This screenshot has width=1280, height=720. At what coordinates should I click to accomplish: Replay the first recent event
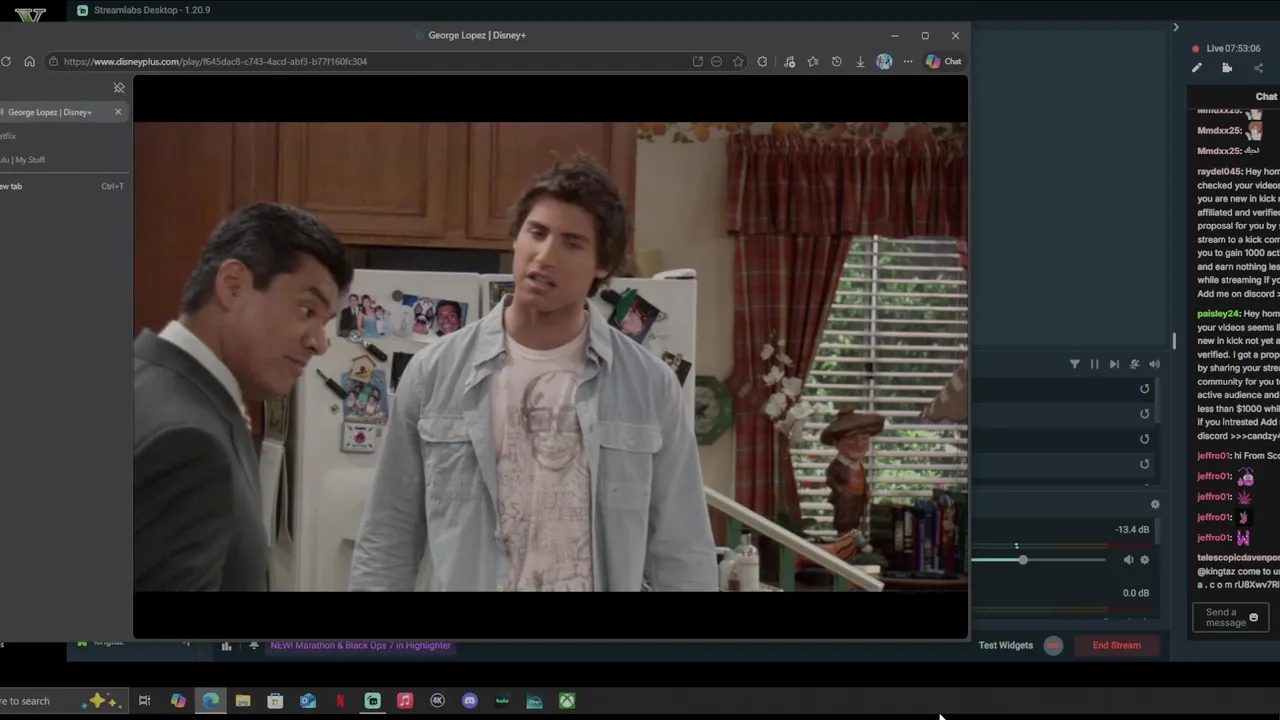tap(1145, 389)
